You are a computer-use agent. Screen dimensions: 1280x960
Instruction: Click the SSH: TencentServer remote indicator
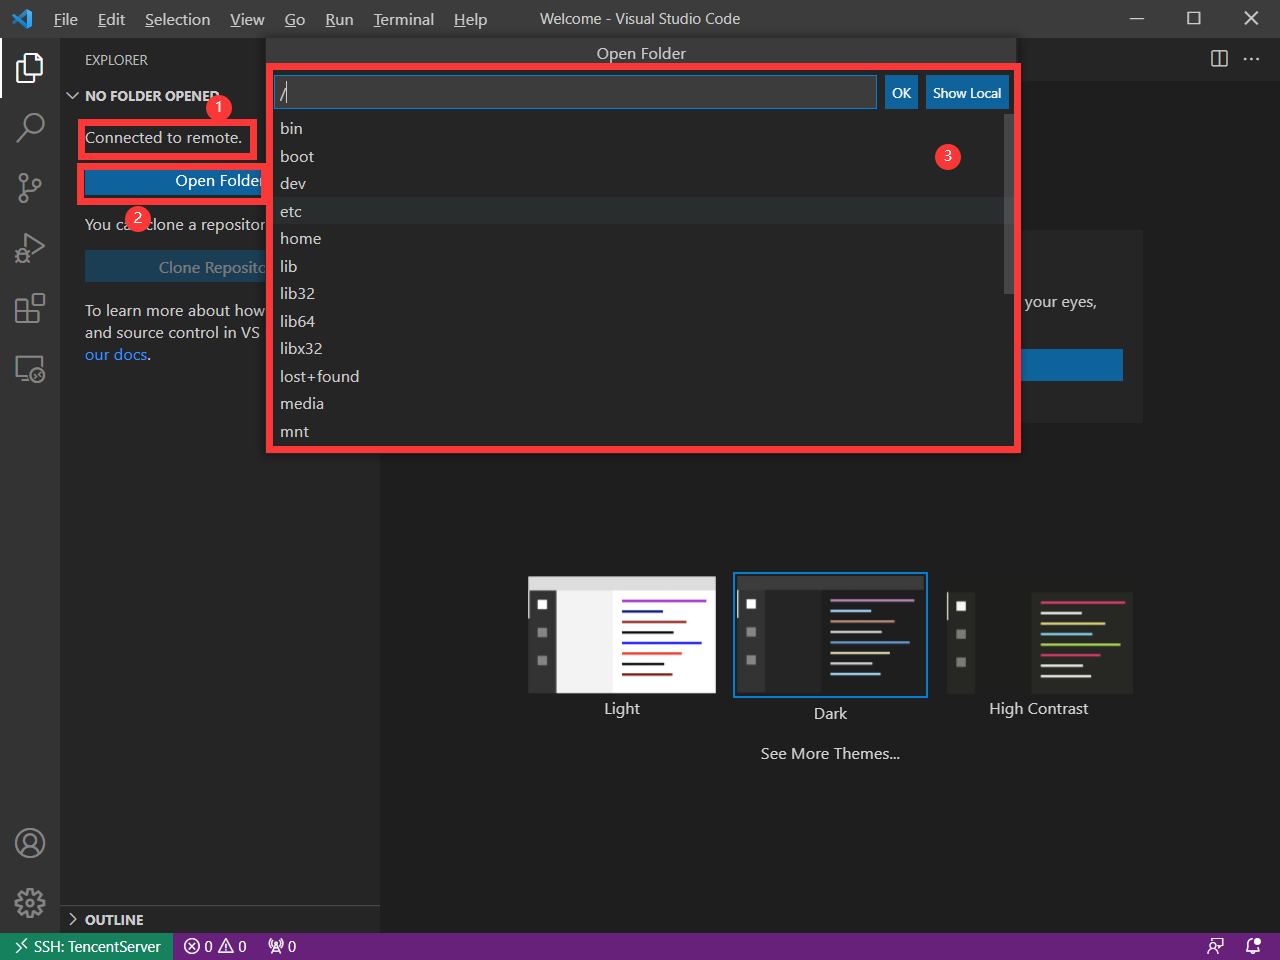pos(87,946)
